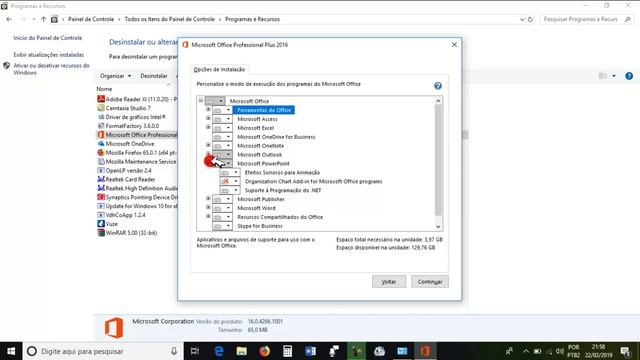Expand the Microsoft OneNote node
640x360 pixels.
tap(208, 145)
